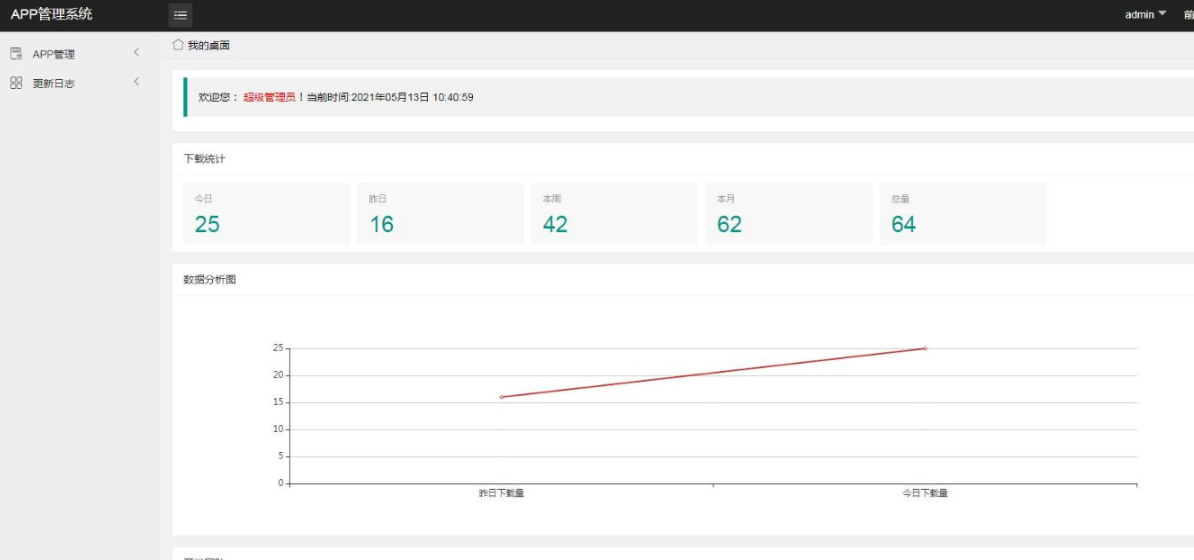Click the 本月 count 62
Viewport: 1194px width, 560px height.
[729, 224]
